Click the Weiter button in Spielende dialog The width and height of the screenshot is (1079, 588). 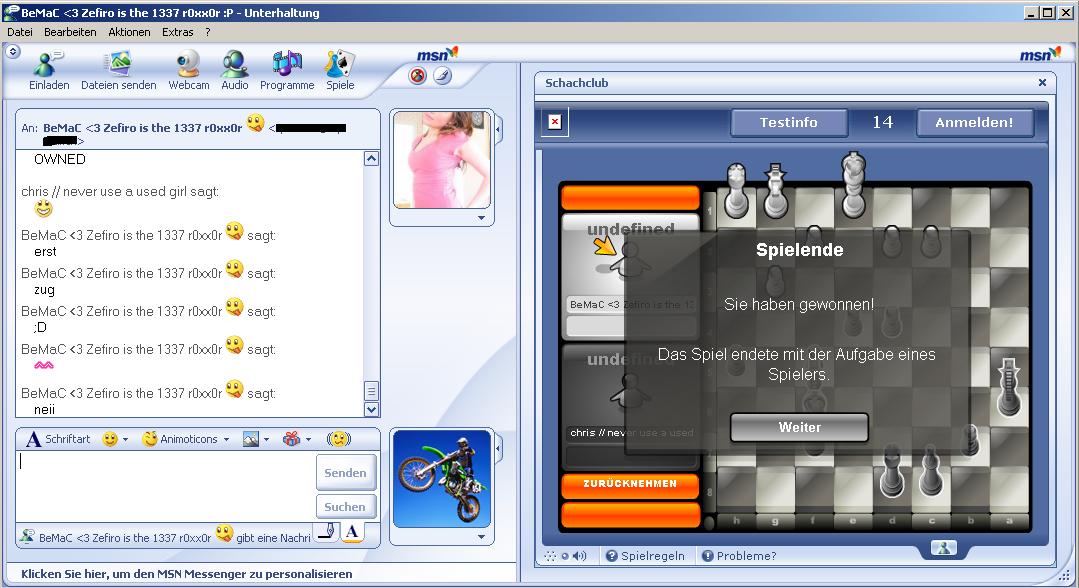[799, 427]
